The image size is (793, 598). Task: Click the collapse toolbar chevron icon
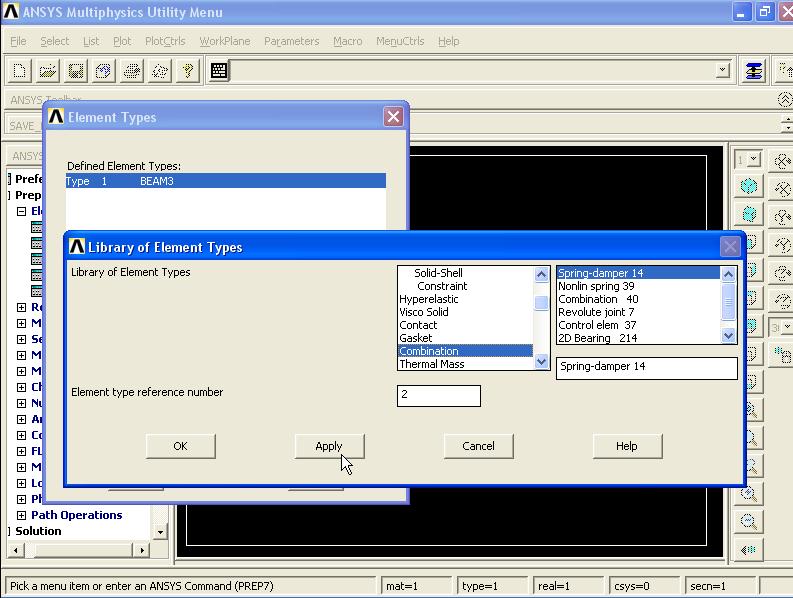(785, 100)
